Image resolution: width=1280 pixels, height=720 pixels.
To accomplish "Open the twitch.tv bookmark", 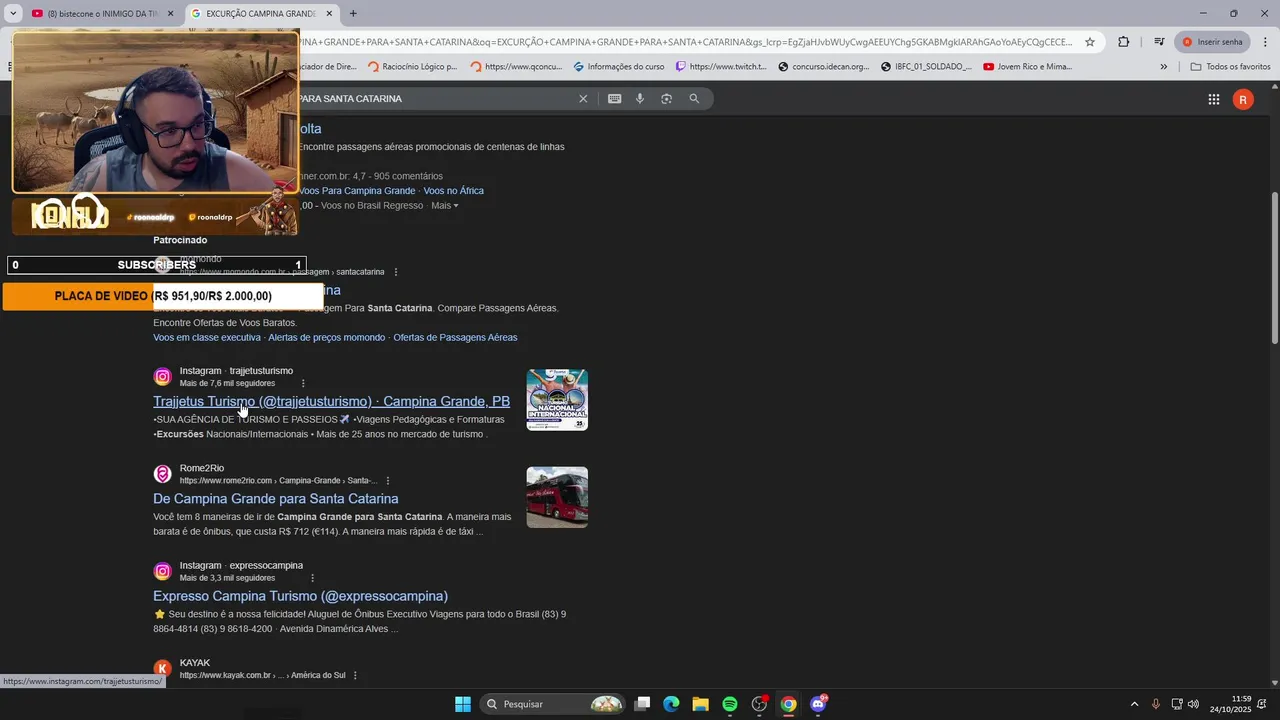I will pyautogui.click(x=721, y=67).
